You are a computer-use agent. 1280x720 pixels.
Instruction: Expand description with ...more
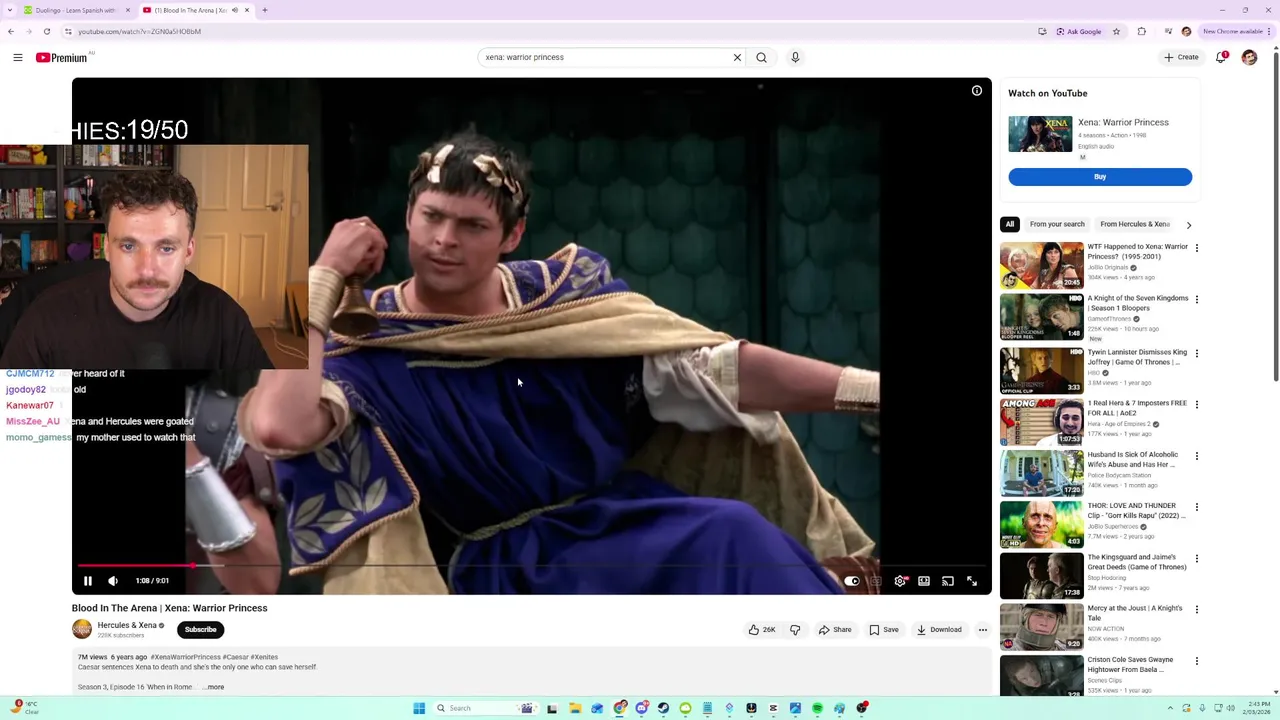[x=215, y=687]
